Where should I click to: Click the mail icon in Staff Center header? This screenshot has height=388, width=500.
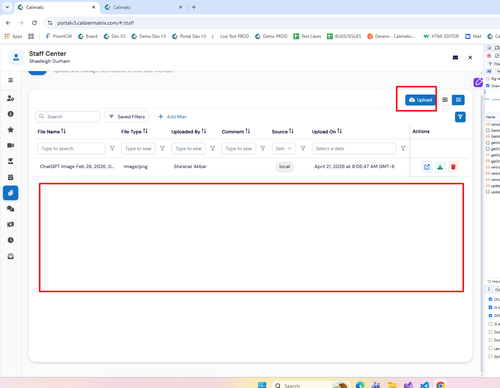pyautogui.click(x=455, y=58)
